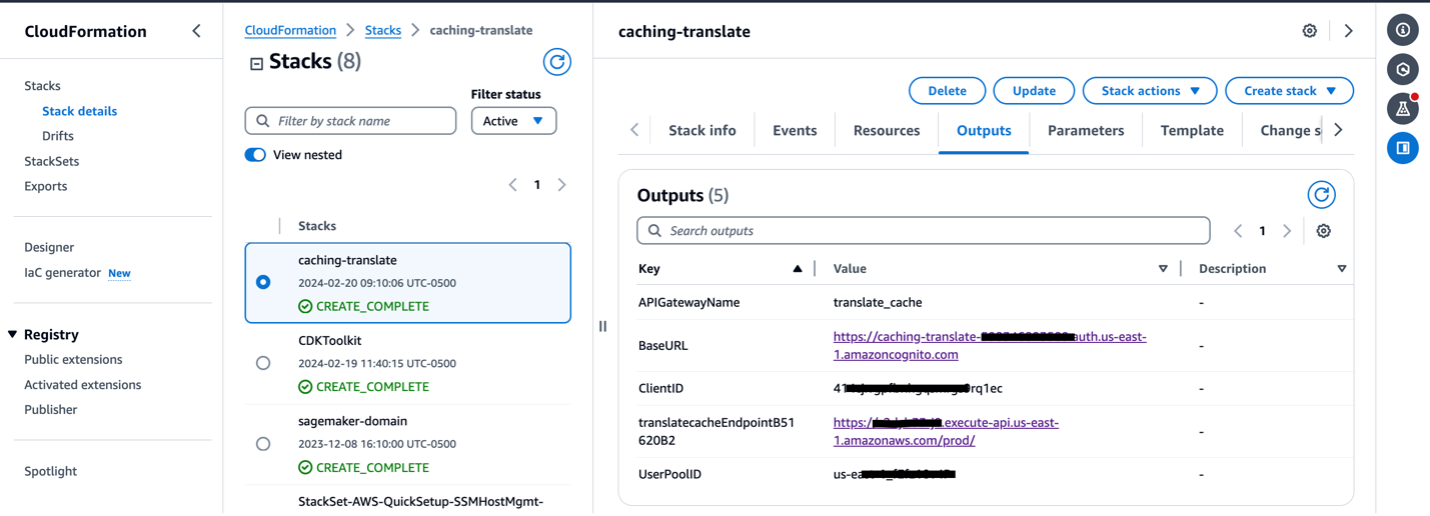Open Stacks in the sidebar

tap(42, 86)
